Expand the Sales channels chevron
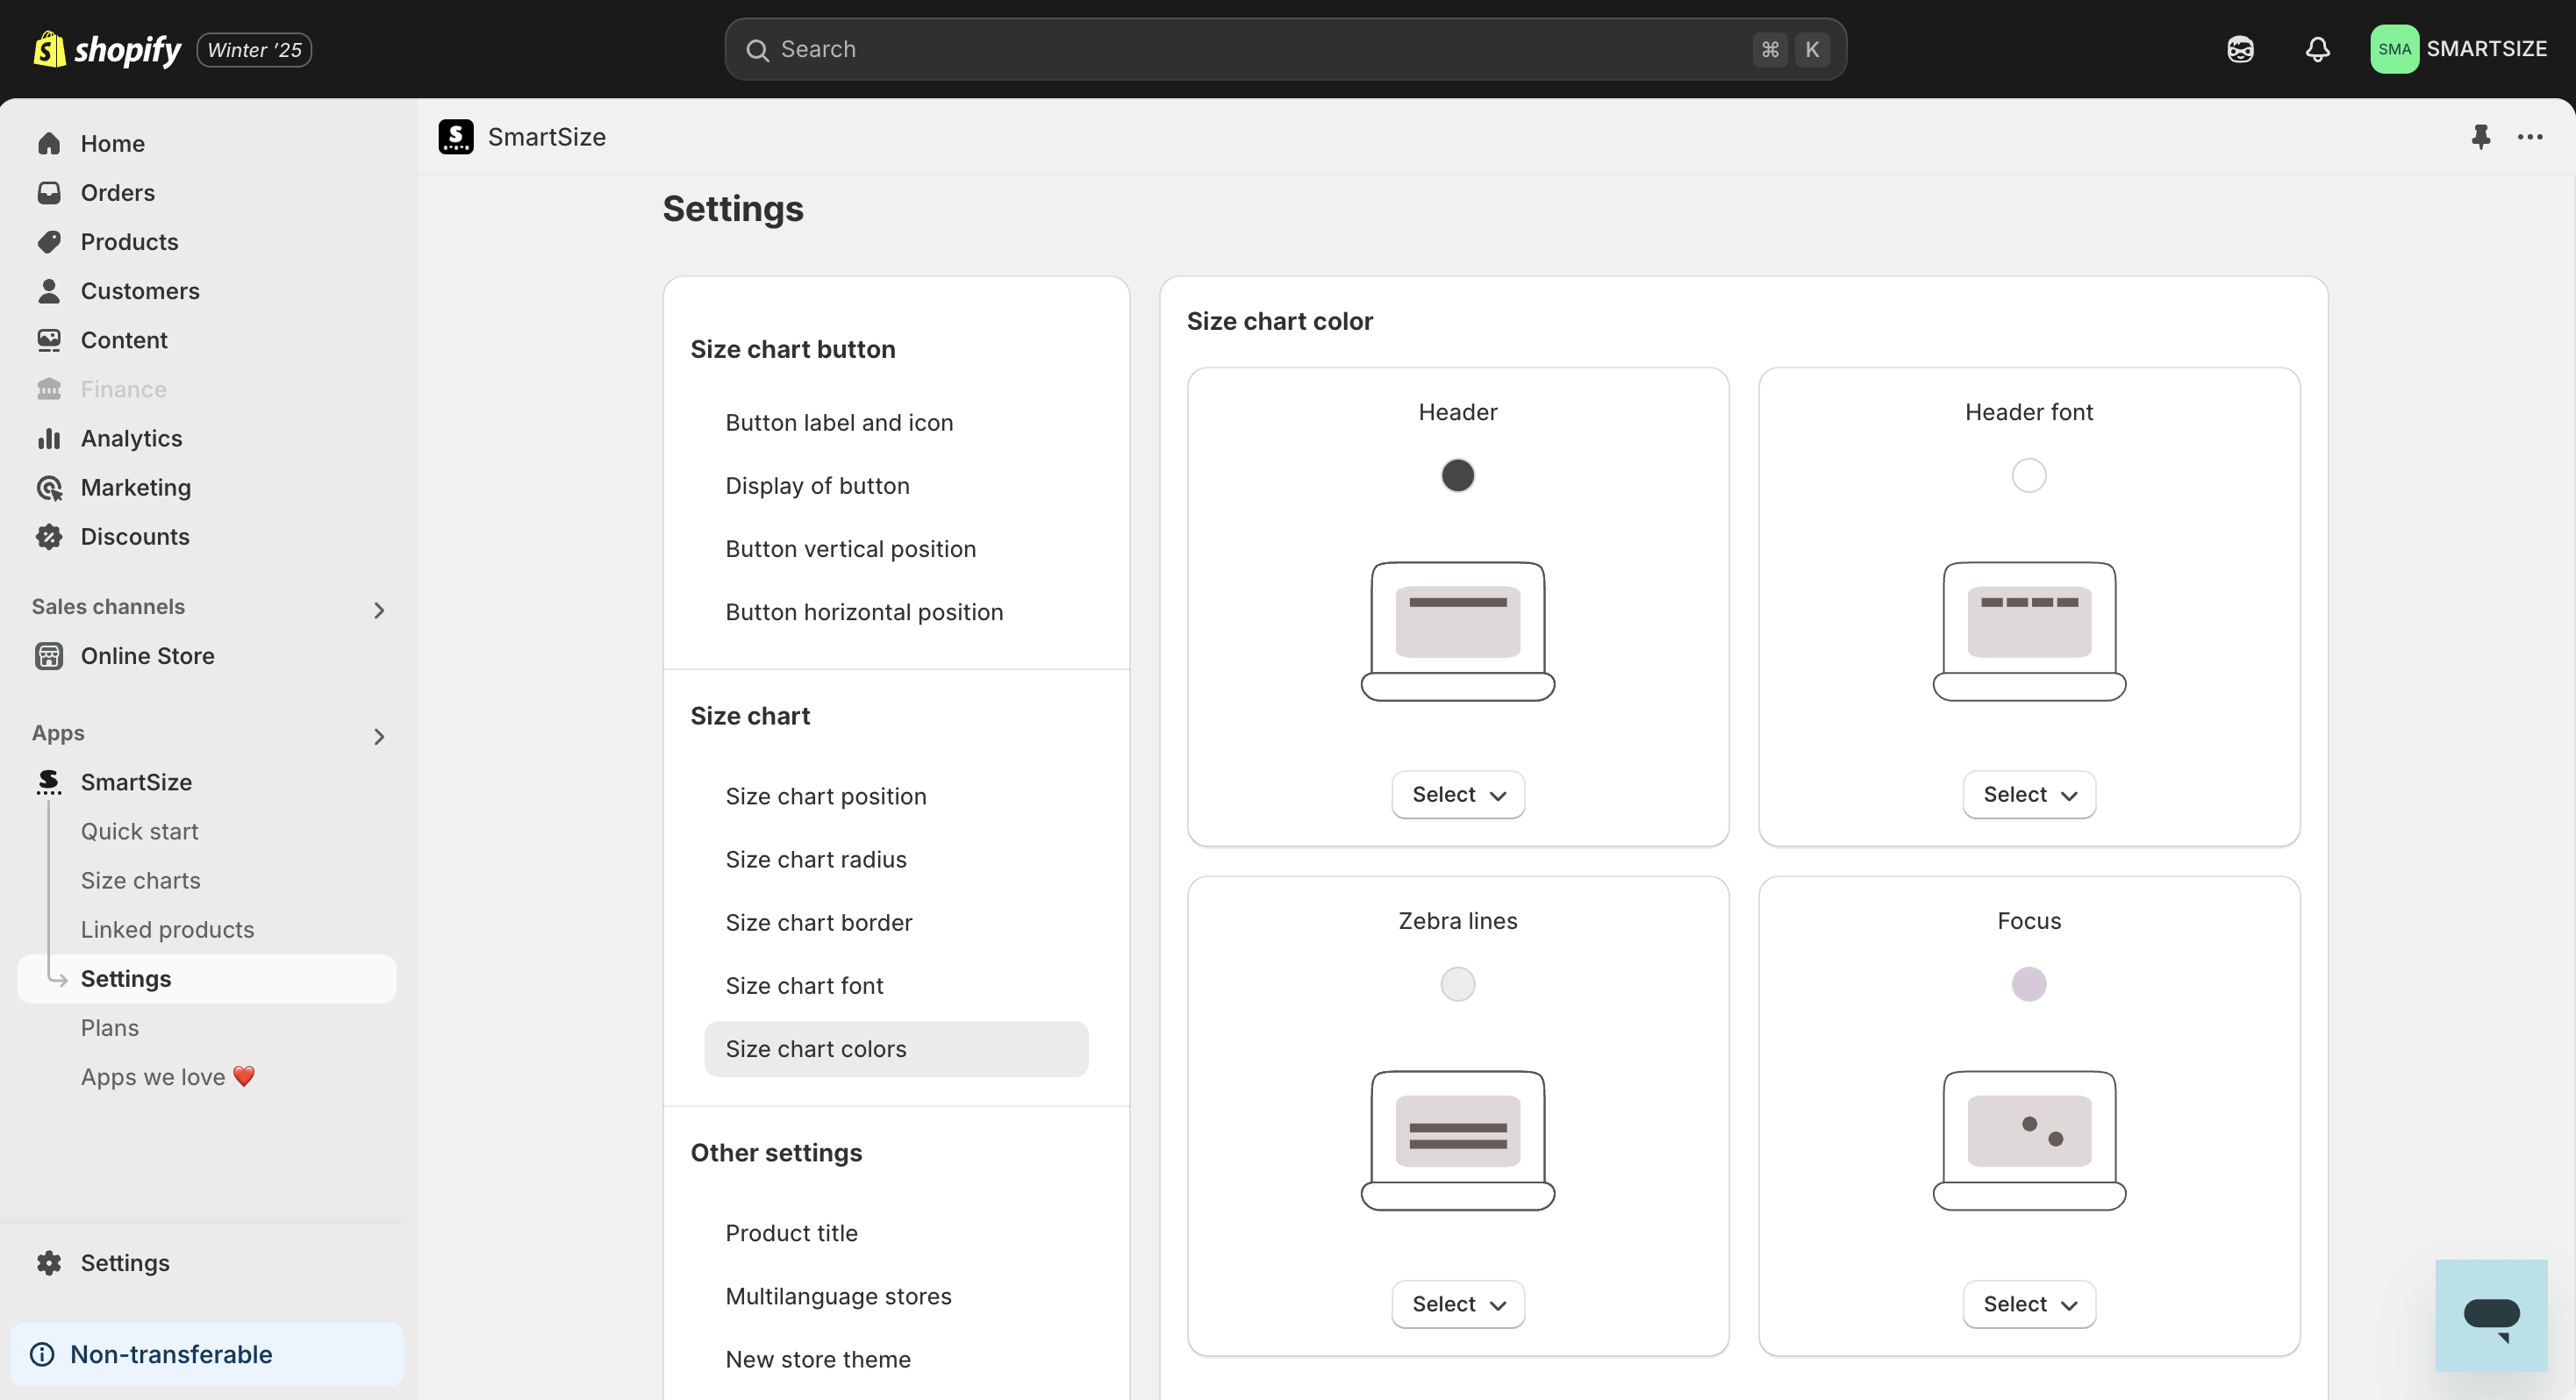The image size is (2576, 1400). [x=379, y=610]
